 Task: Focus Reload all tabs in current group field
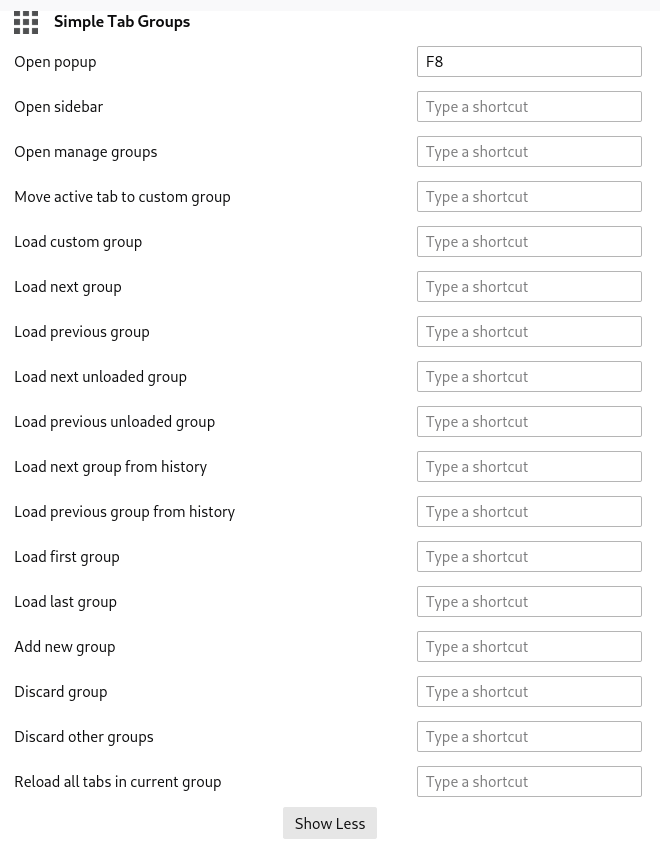[x=529, y=781]
